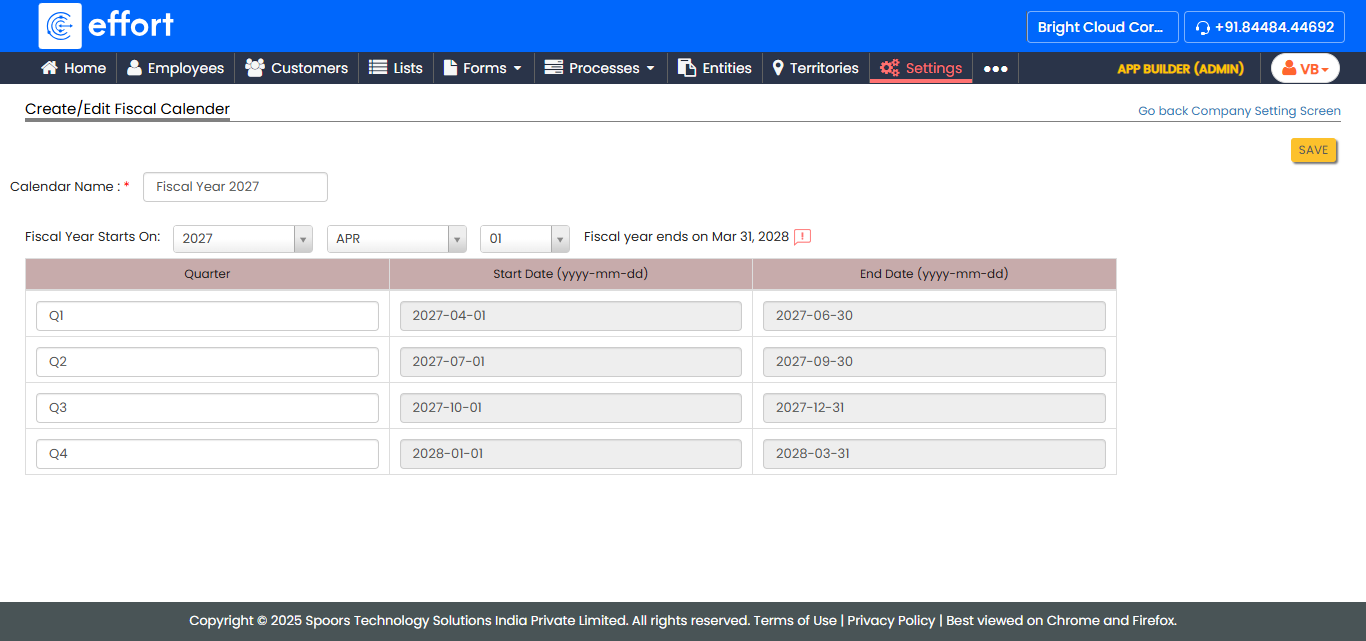Open the start day 01 dropdown

click(x=524, y=239)
